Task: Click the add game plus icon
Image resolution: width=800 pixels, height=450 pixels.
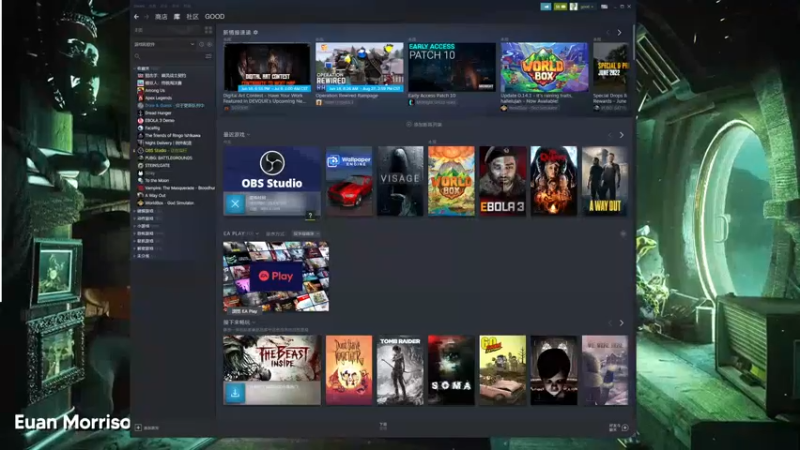Action: click(138, 428)
